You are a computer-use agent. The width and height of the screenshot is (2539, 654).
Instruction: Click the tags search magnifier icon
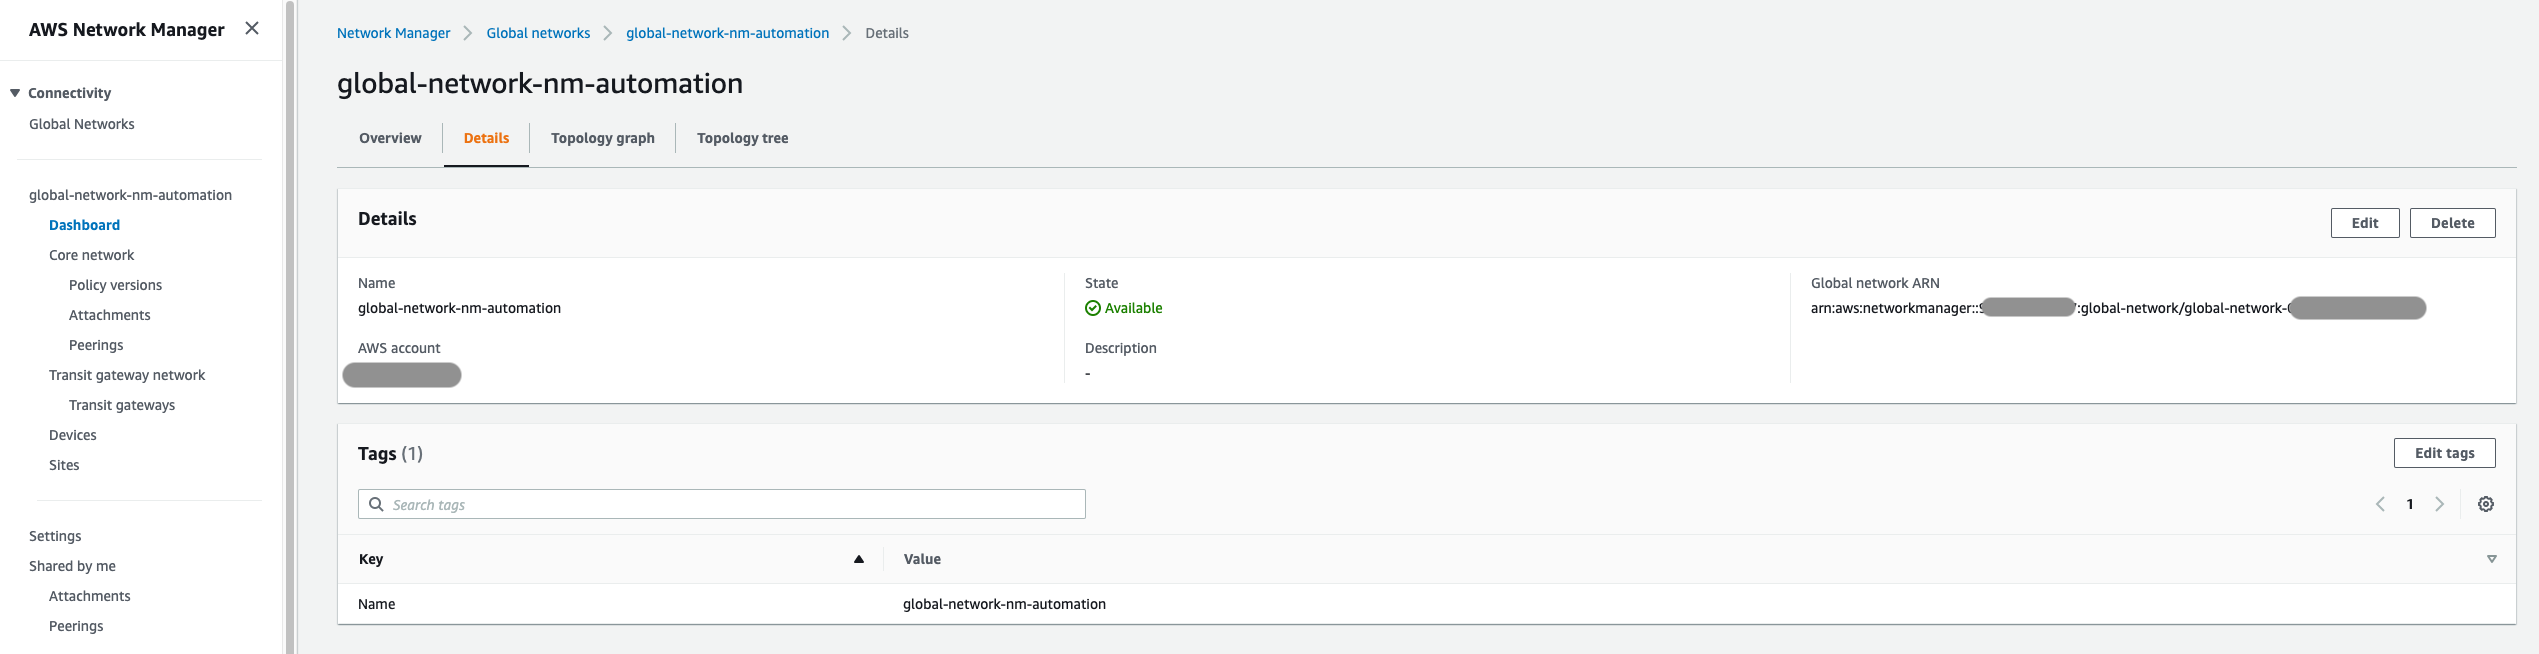(x=376, y=504)
